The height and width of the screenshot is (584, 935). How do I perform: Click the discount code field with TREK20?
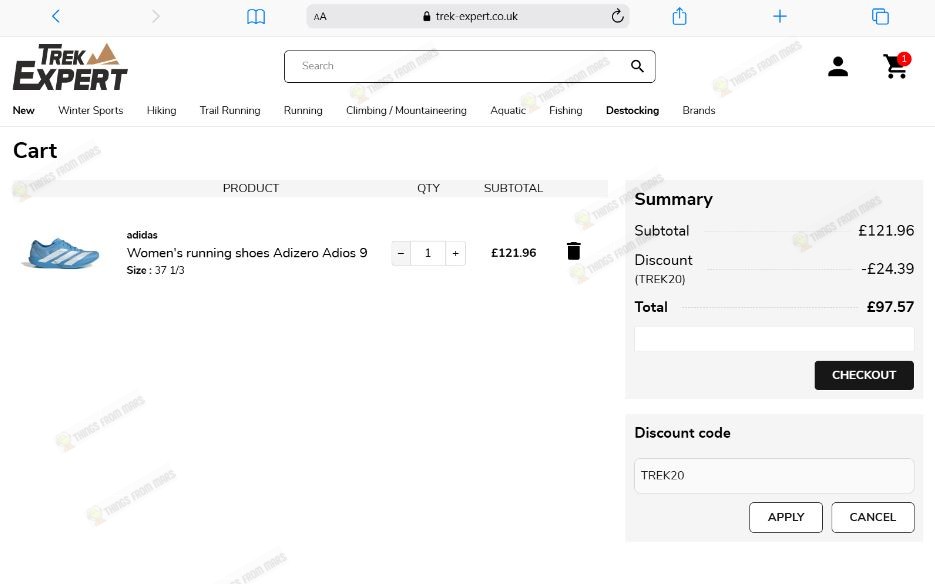coord(774,475)
